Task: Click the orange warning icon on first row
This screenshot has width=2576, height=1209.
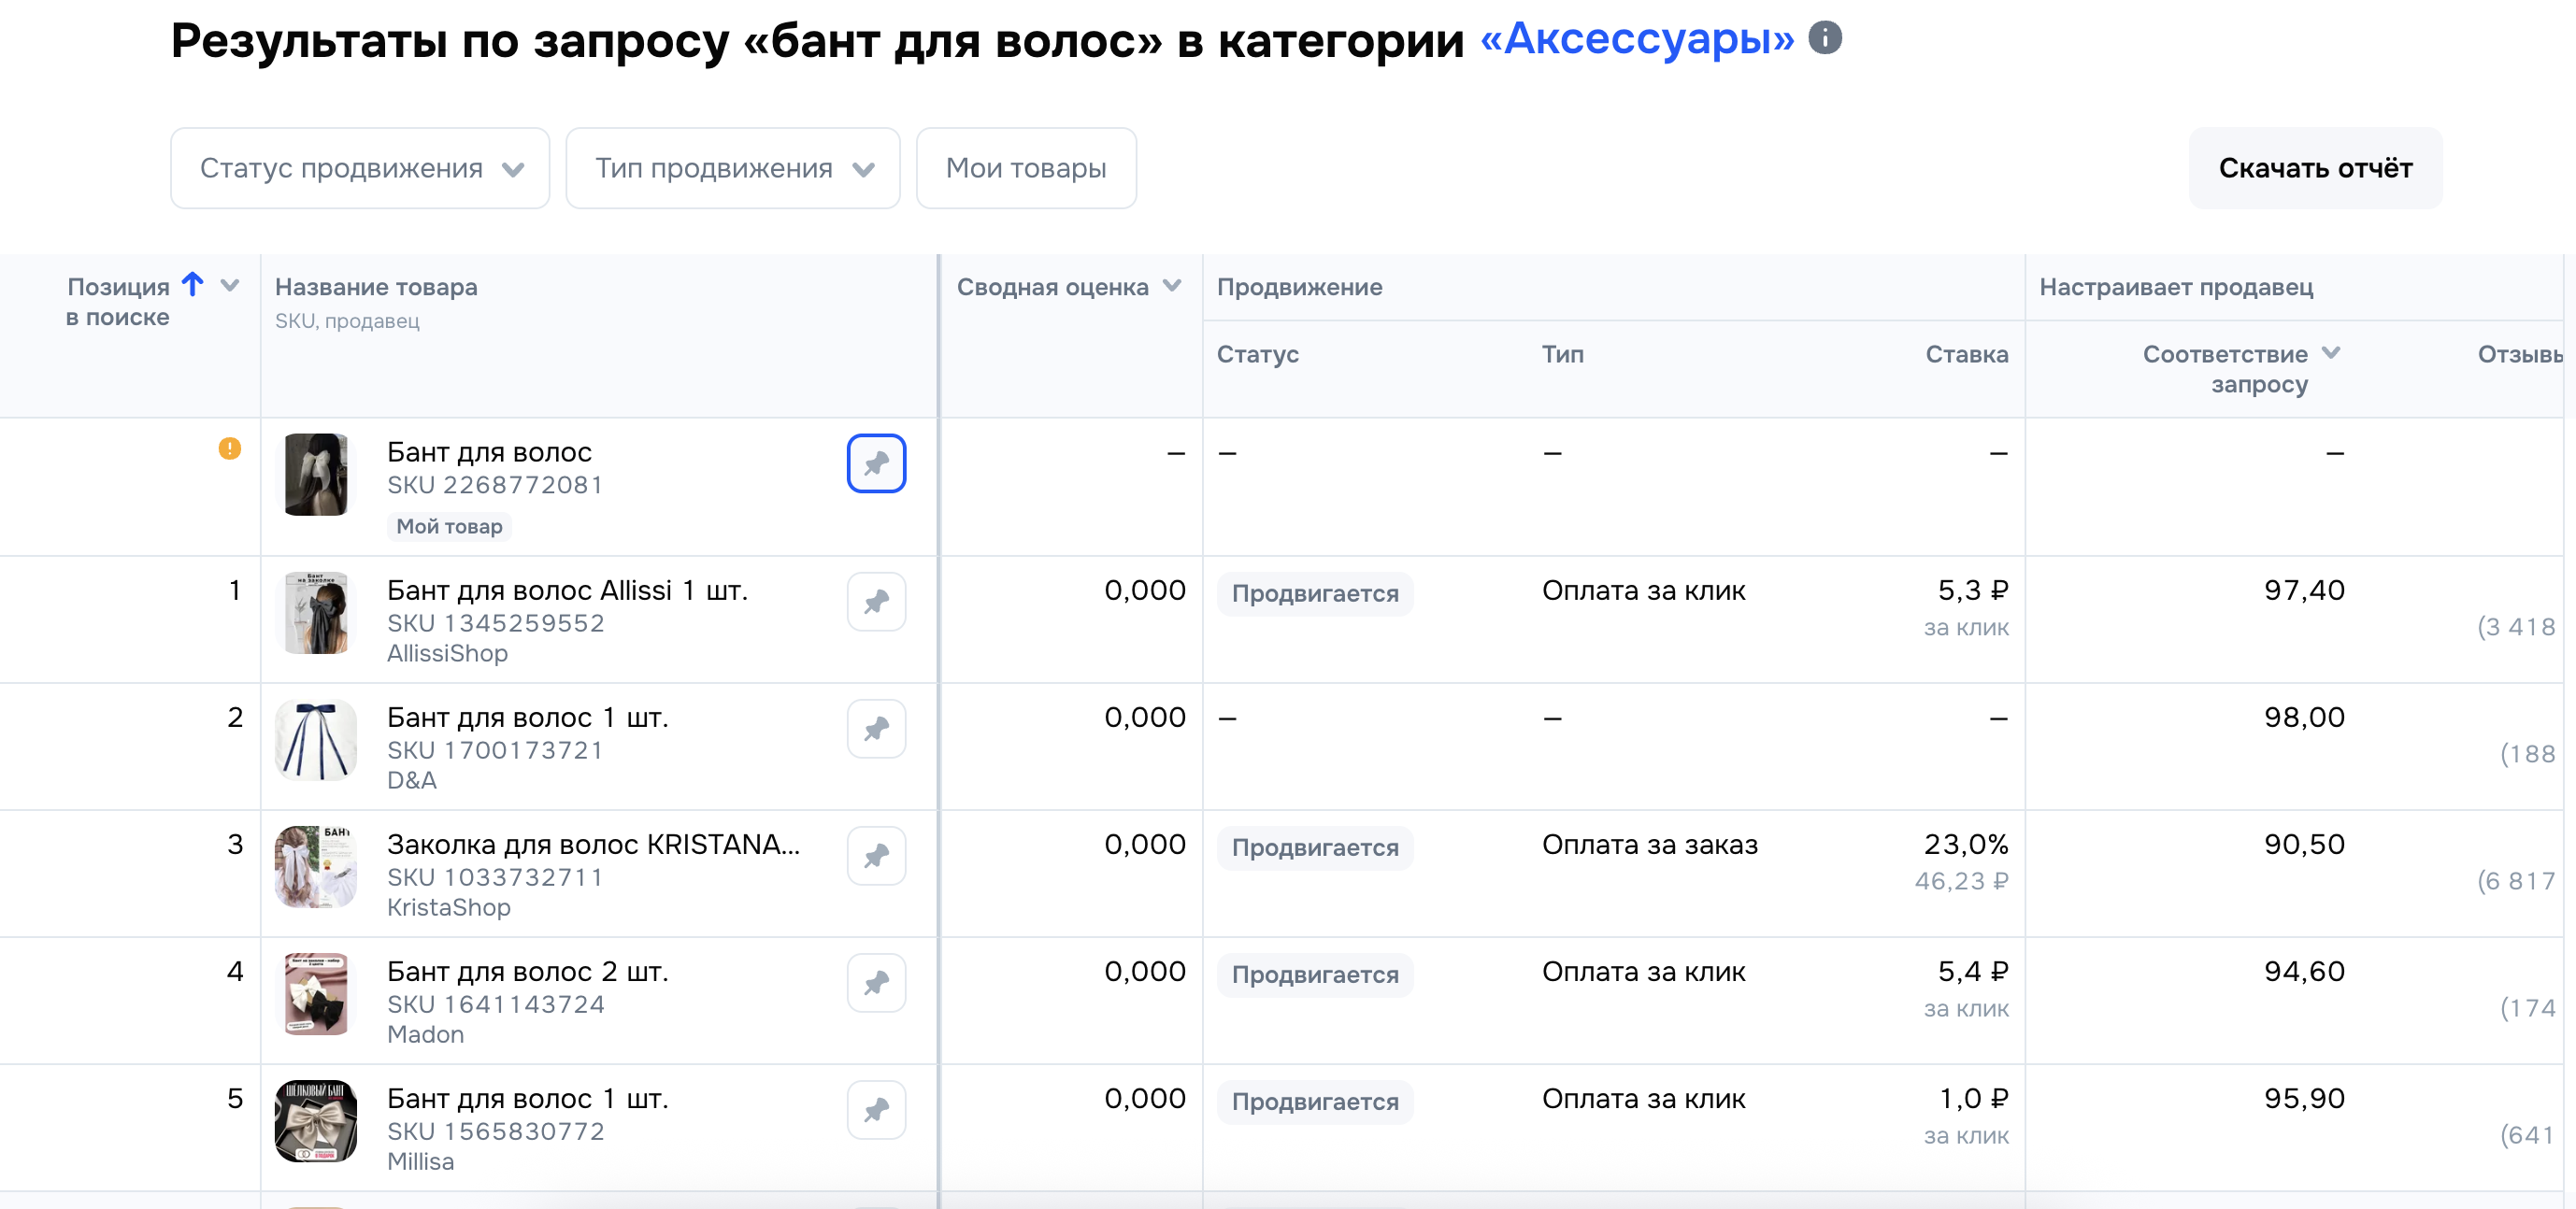Action: (x=230, y=448)
